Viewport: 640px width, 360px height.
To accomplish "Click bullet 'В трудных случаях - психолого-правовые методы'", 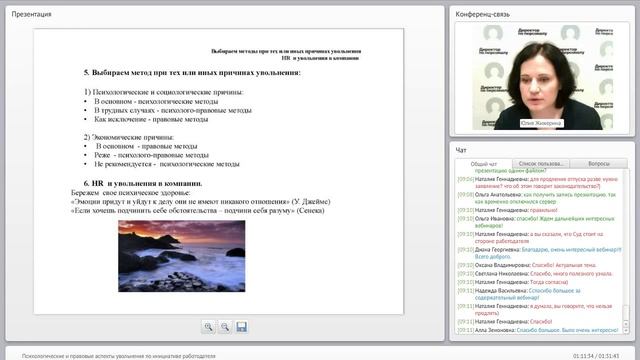I will point(173,110).
